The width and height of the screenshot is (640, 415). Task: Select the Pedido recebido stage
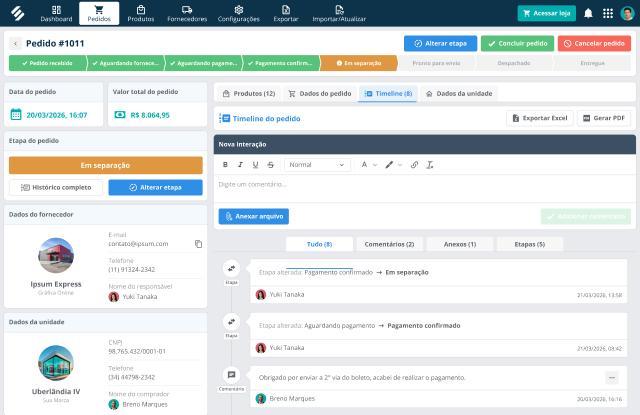coord(47,63)
